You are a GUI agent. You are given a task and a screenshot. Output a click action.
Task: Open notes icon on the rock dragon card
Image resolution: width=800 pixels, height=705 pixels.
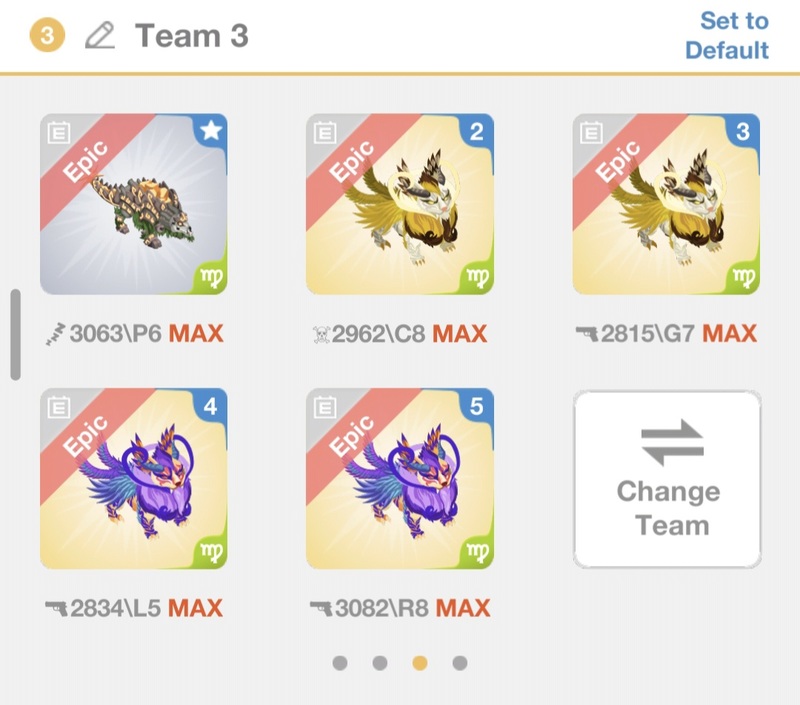58,132
